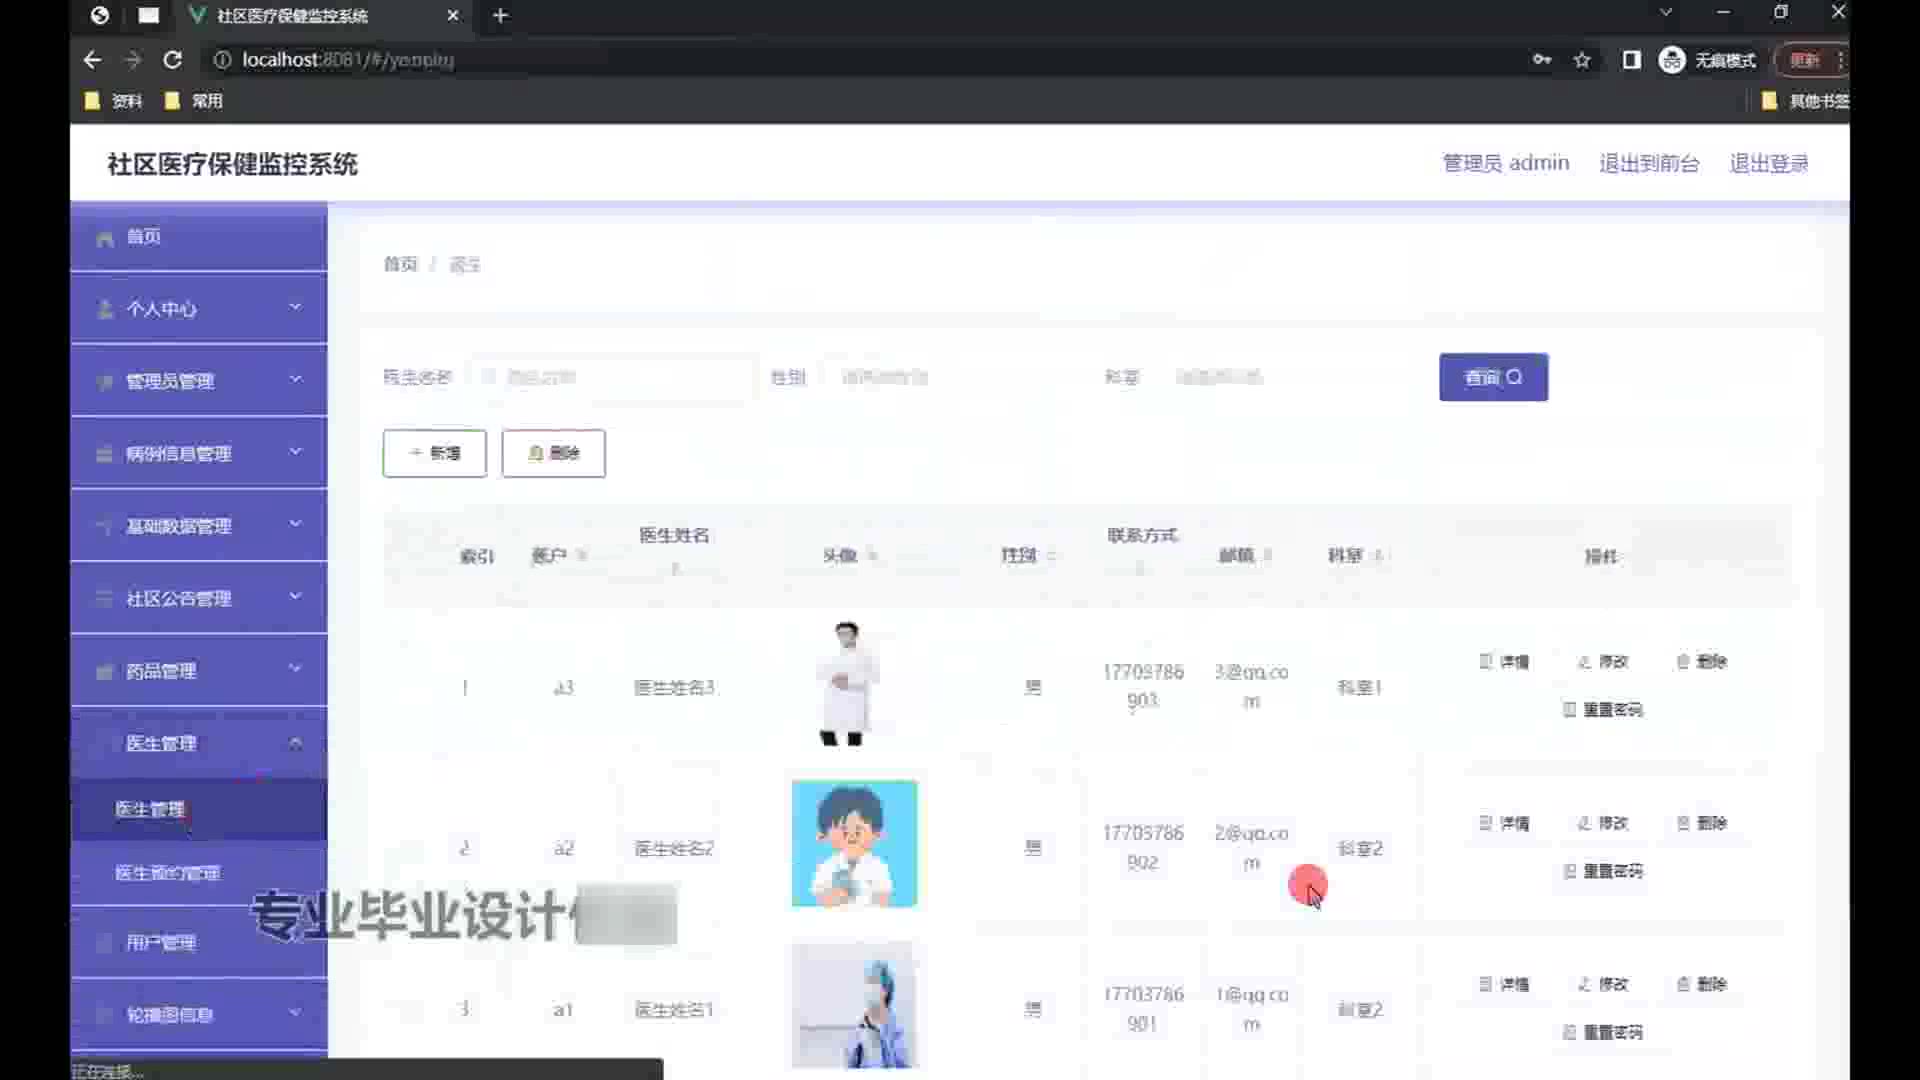
Task: Click the 新增 add button
Action: pyautogui.click(x=434, y=453)
